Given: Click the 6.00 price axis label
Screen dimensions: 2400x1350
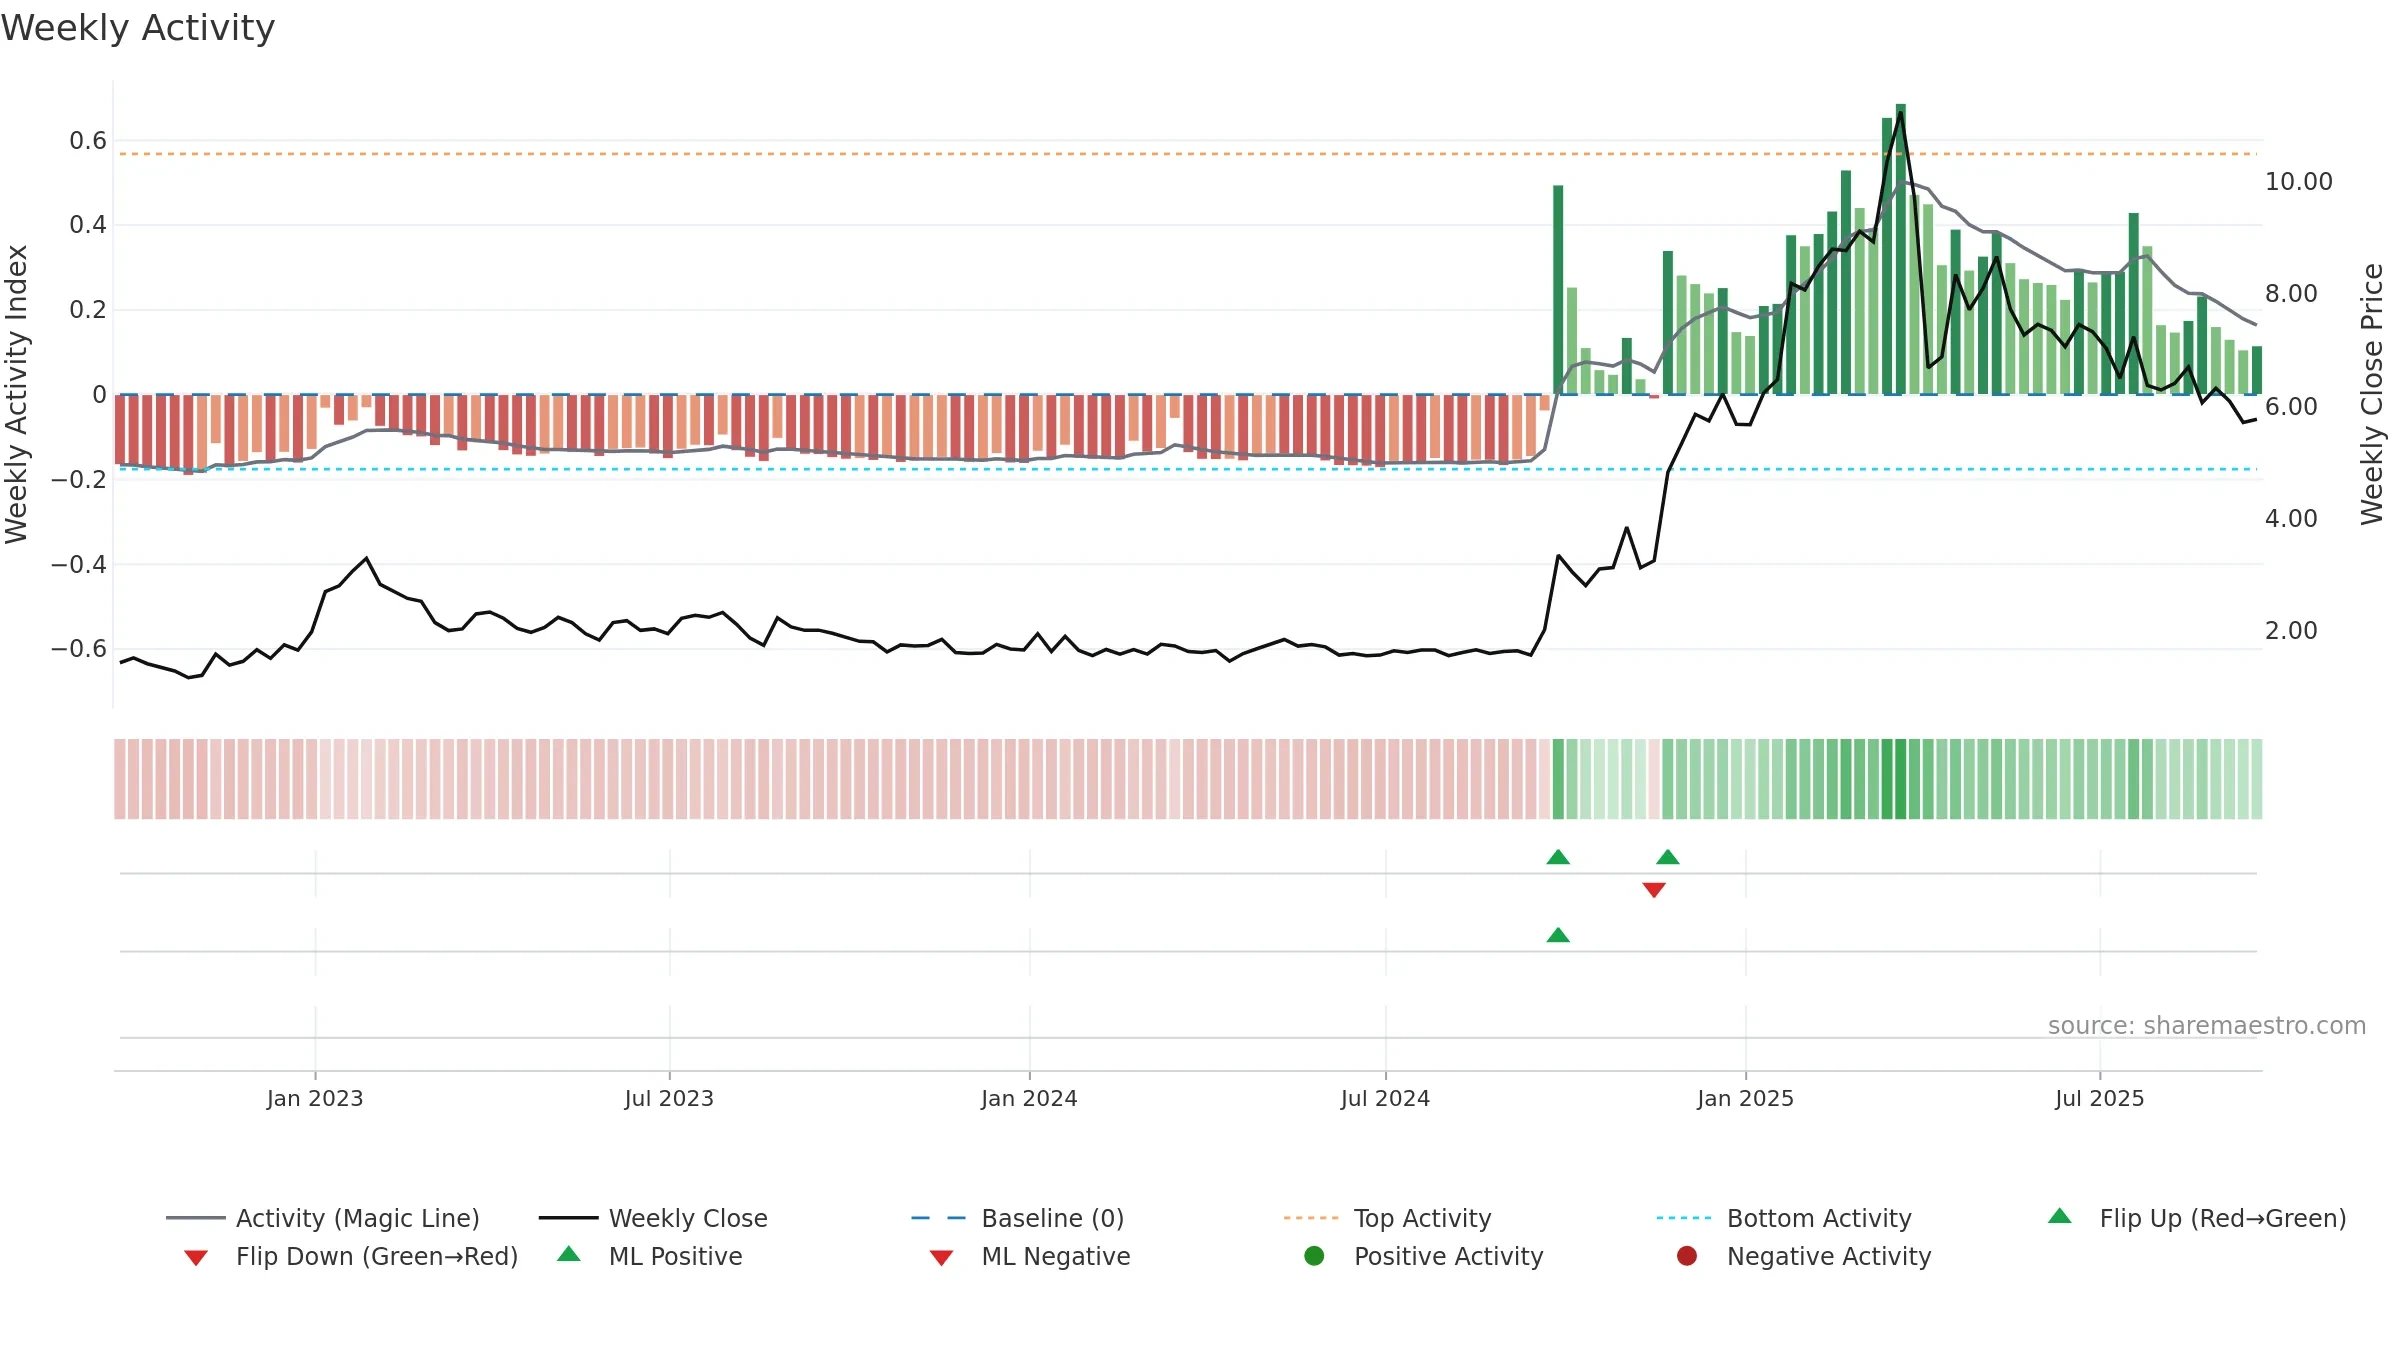Looking at the screenshot, I should point(2291,407).
